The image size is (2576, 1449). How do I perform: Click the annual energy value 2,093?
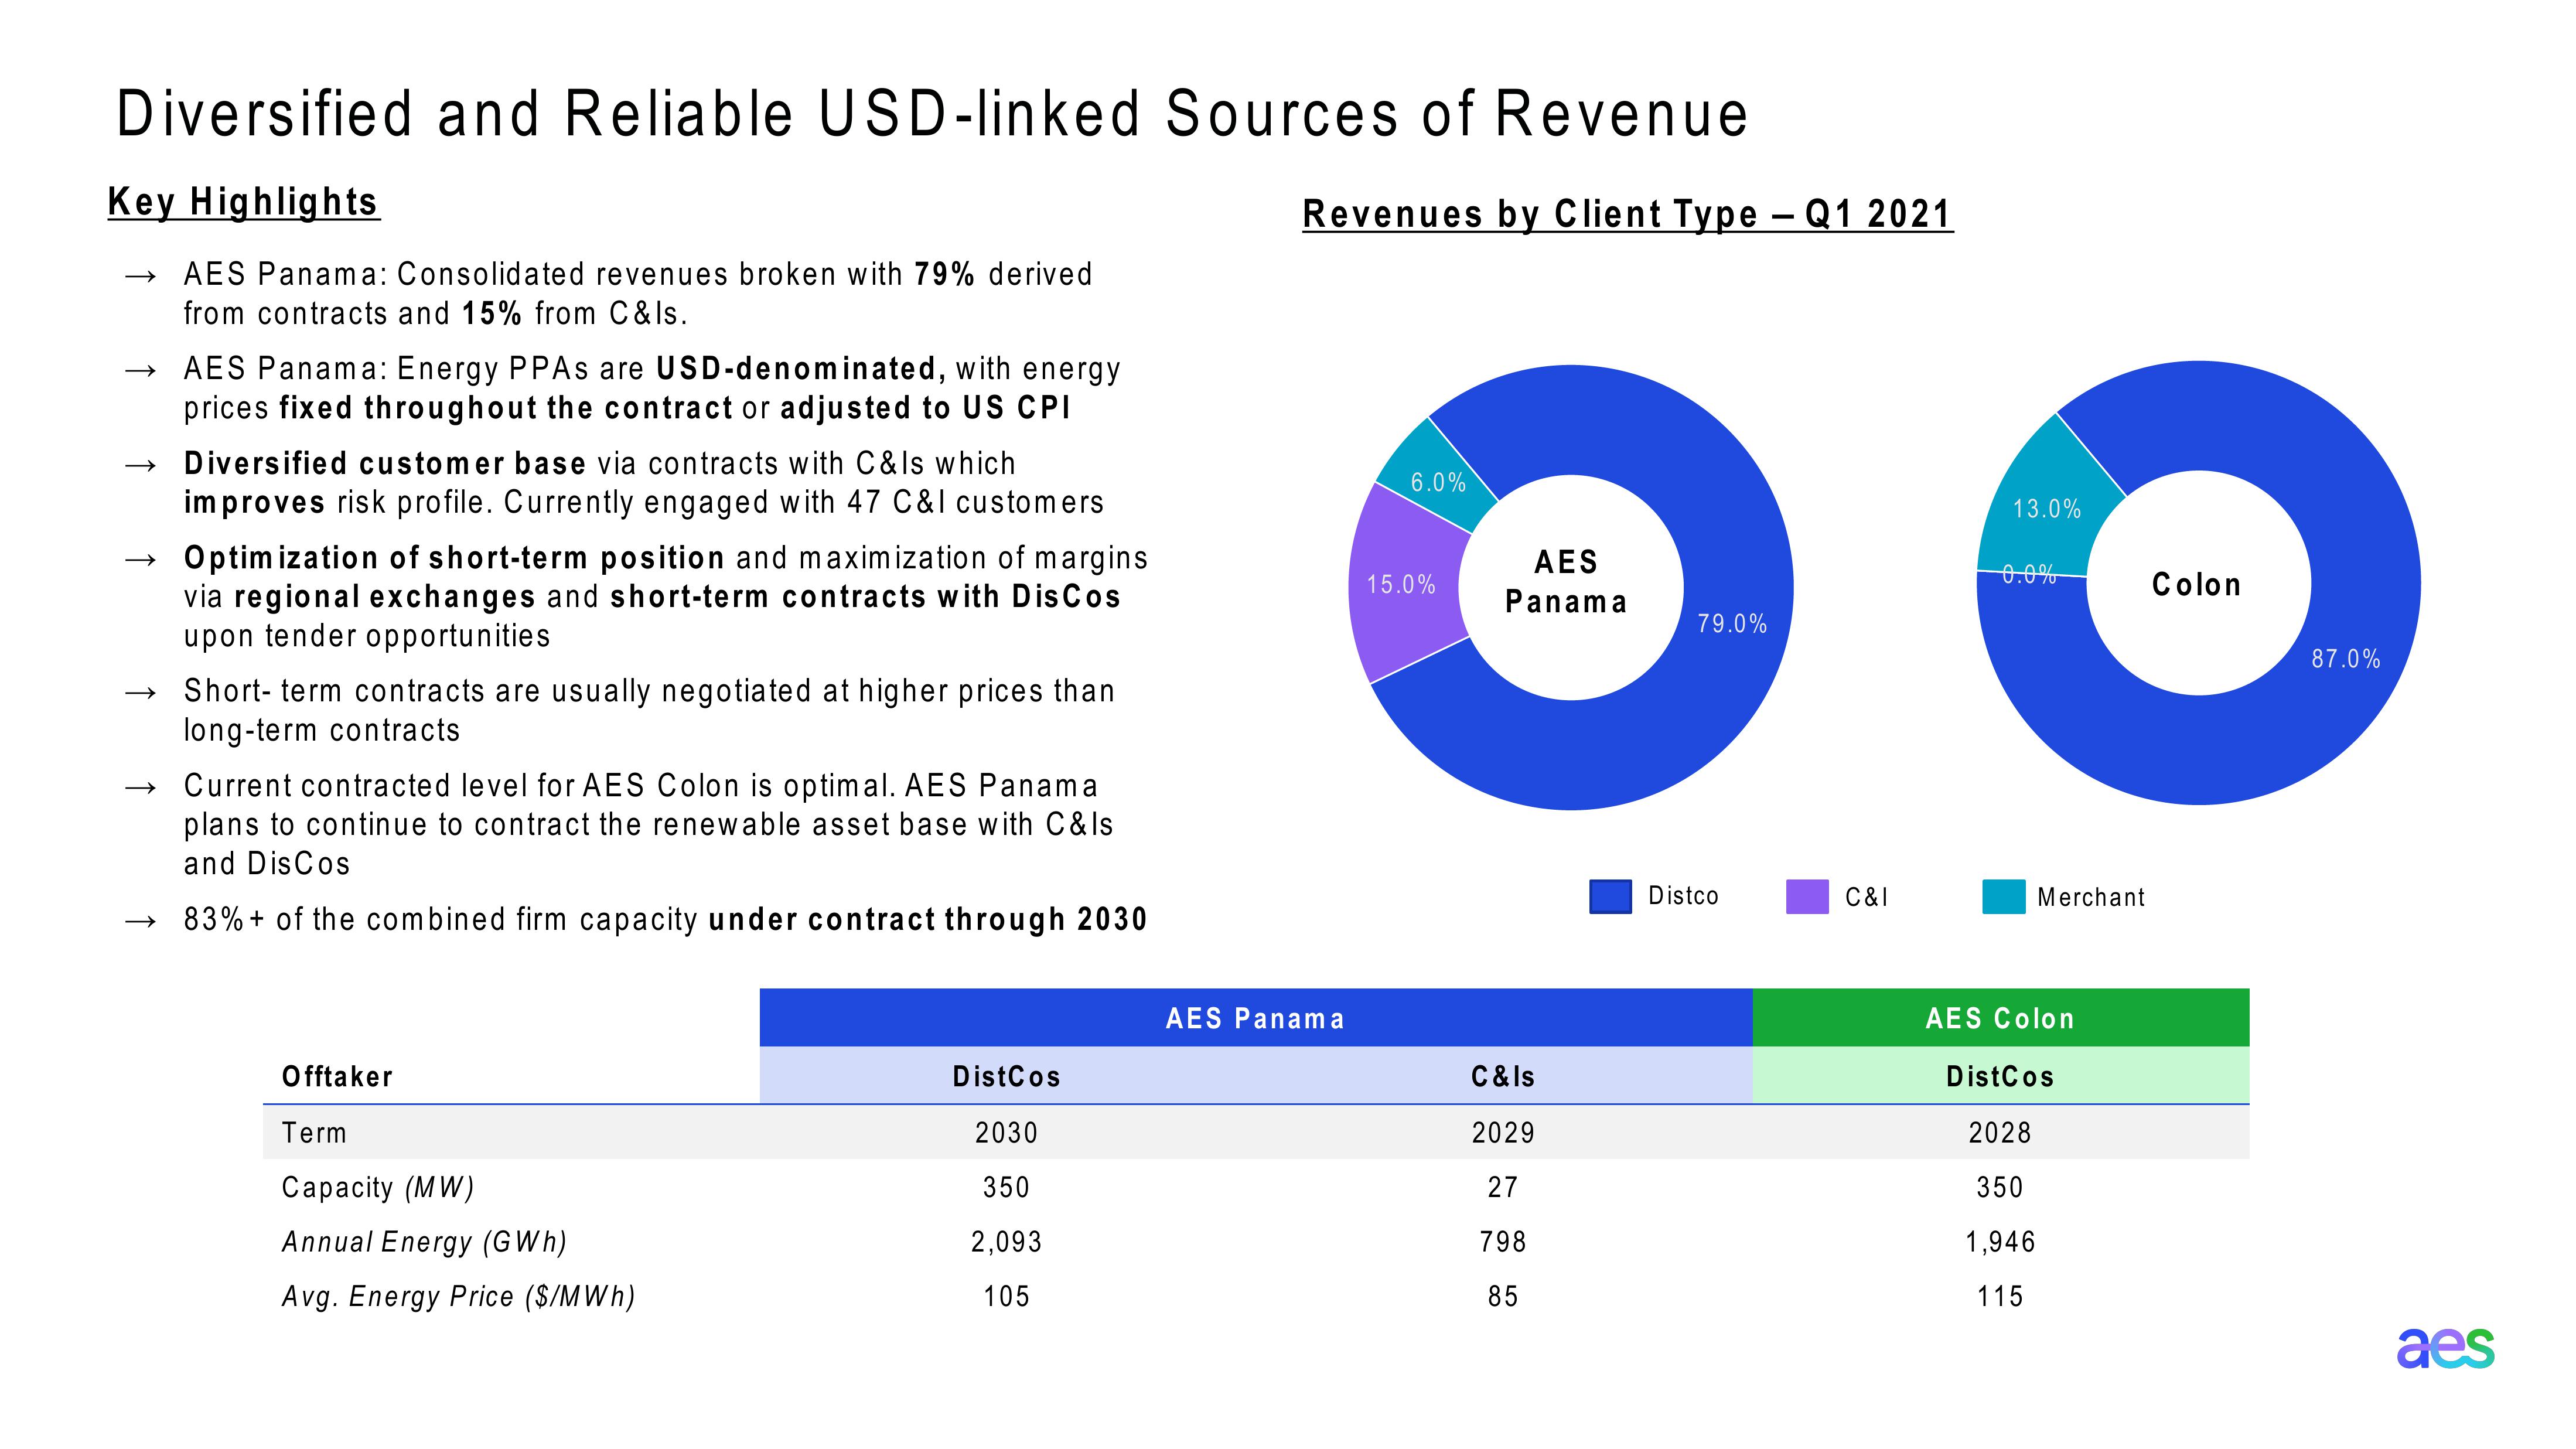(x=1007, y=1242)
